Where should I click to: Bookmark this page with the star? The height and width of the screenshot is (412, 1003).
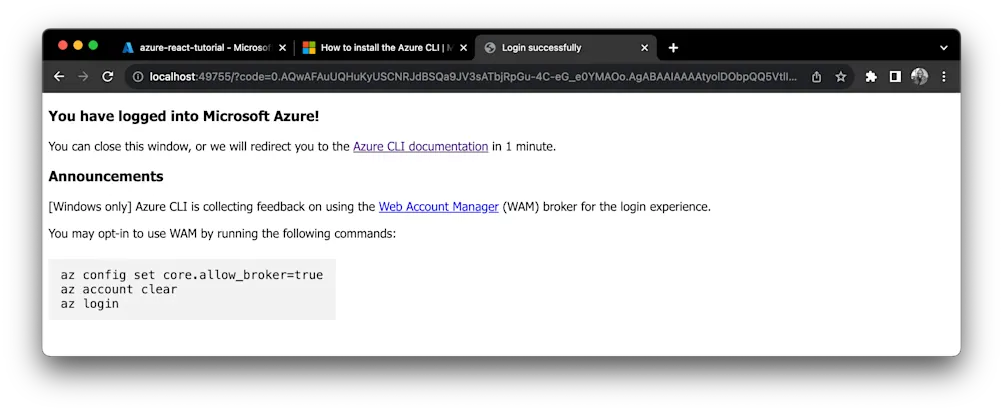tap(841, 77)
